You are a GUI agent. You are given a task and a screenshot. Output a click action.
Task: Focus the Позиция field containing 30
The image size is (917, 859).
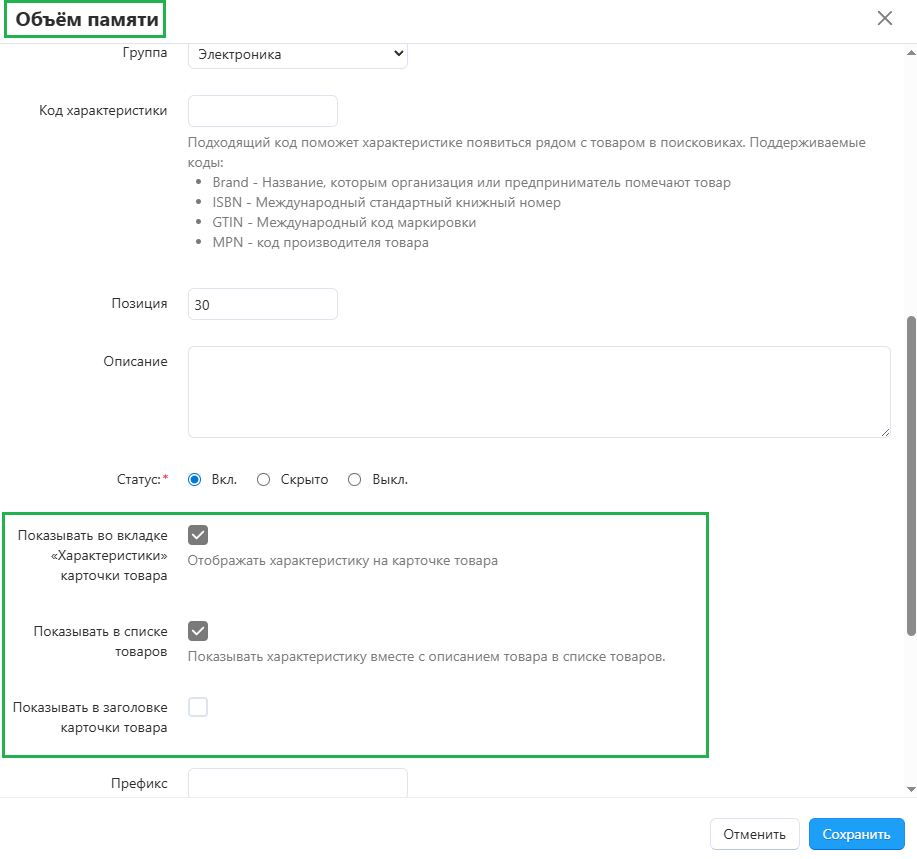pyautogui.click(x=262, y=305)
